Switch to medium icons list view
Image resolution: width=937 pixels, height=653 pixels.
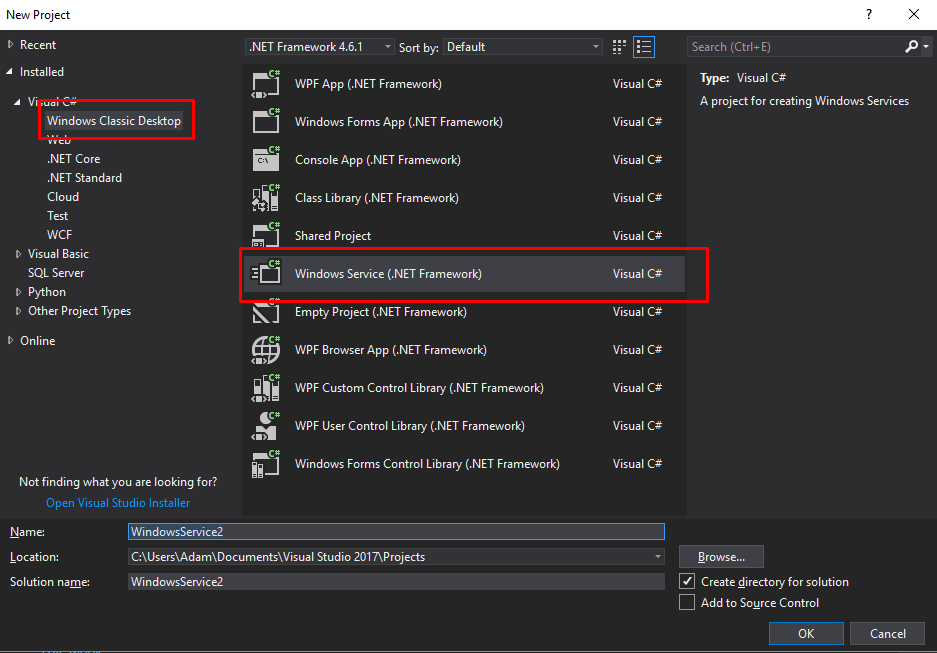(x=644, y=47)
